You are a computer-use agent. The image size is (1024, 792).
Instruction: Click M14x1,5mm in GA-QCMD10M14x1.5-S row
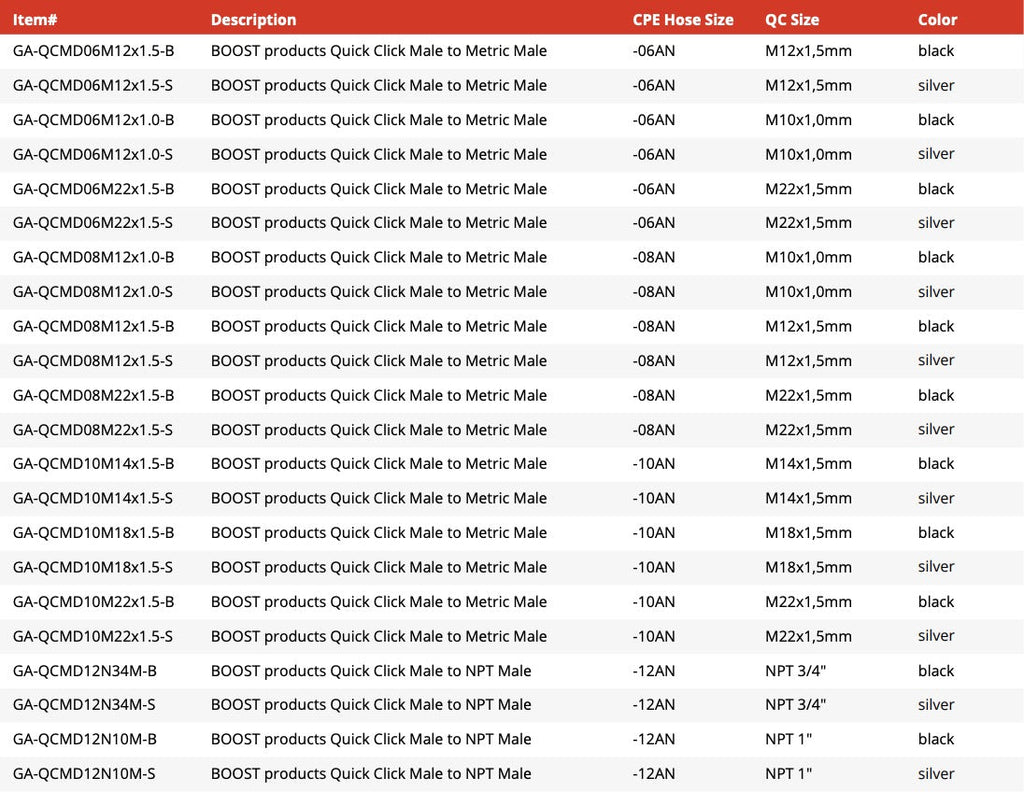(808, 498)
